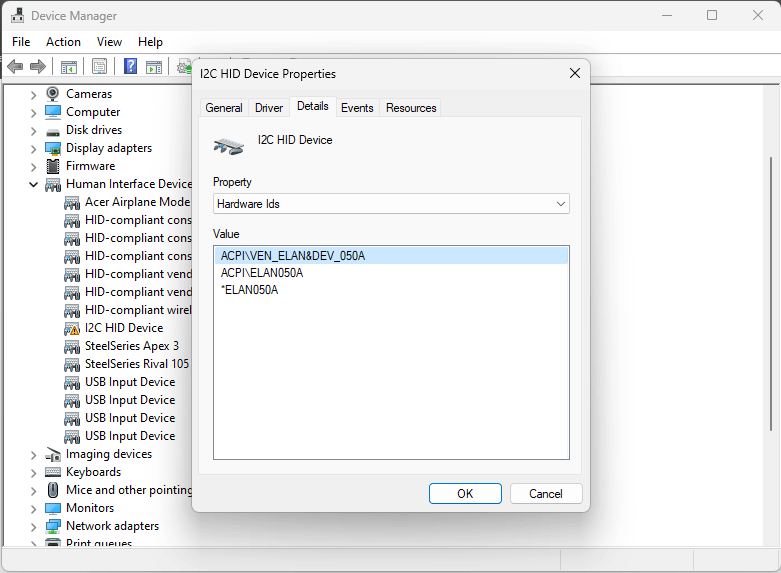Expand the Monitors node
The width and height of the screenshot is (781, 573).
click(33, 509)
